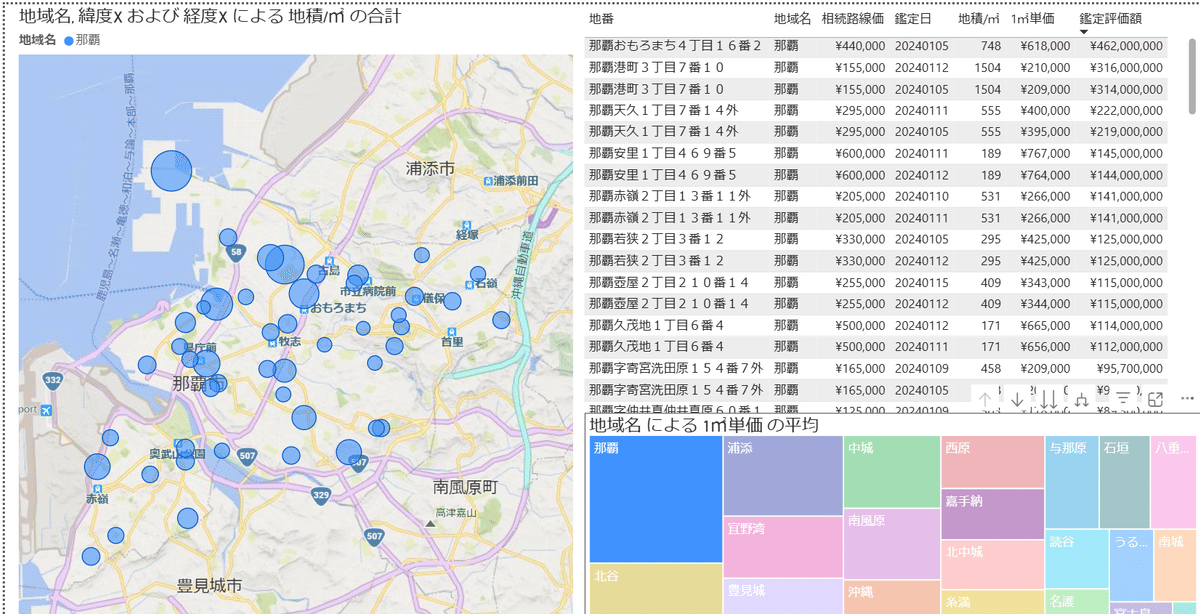Click the sort arrow under 鑑定評価額

(1085, 32)
